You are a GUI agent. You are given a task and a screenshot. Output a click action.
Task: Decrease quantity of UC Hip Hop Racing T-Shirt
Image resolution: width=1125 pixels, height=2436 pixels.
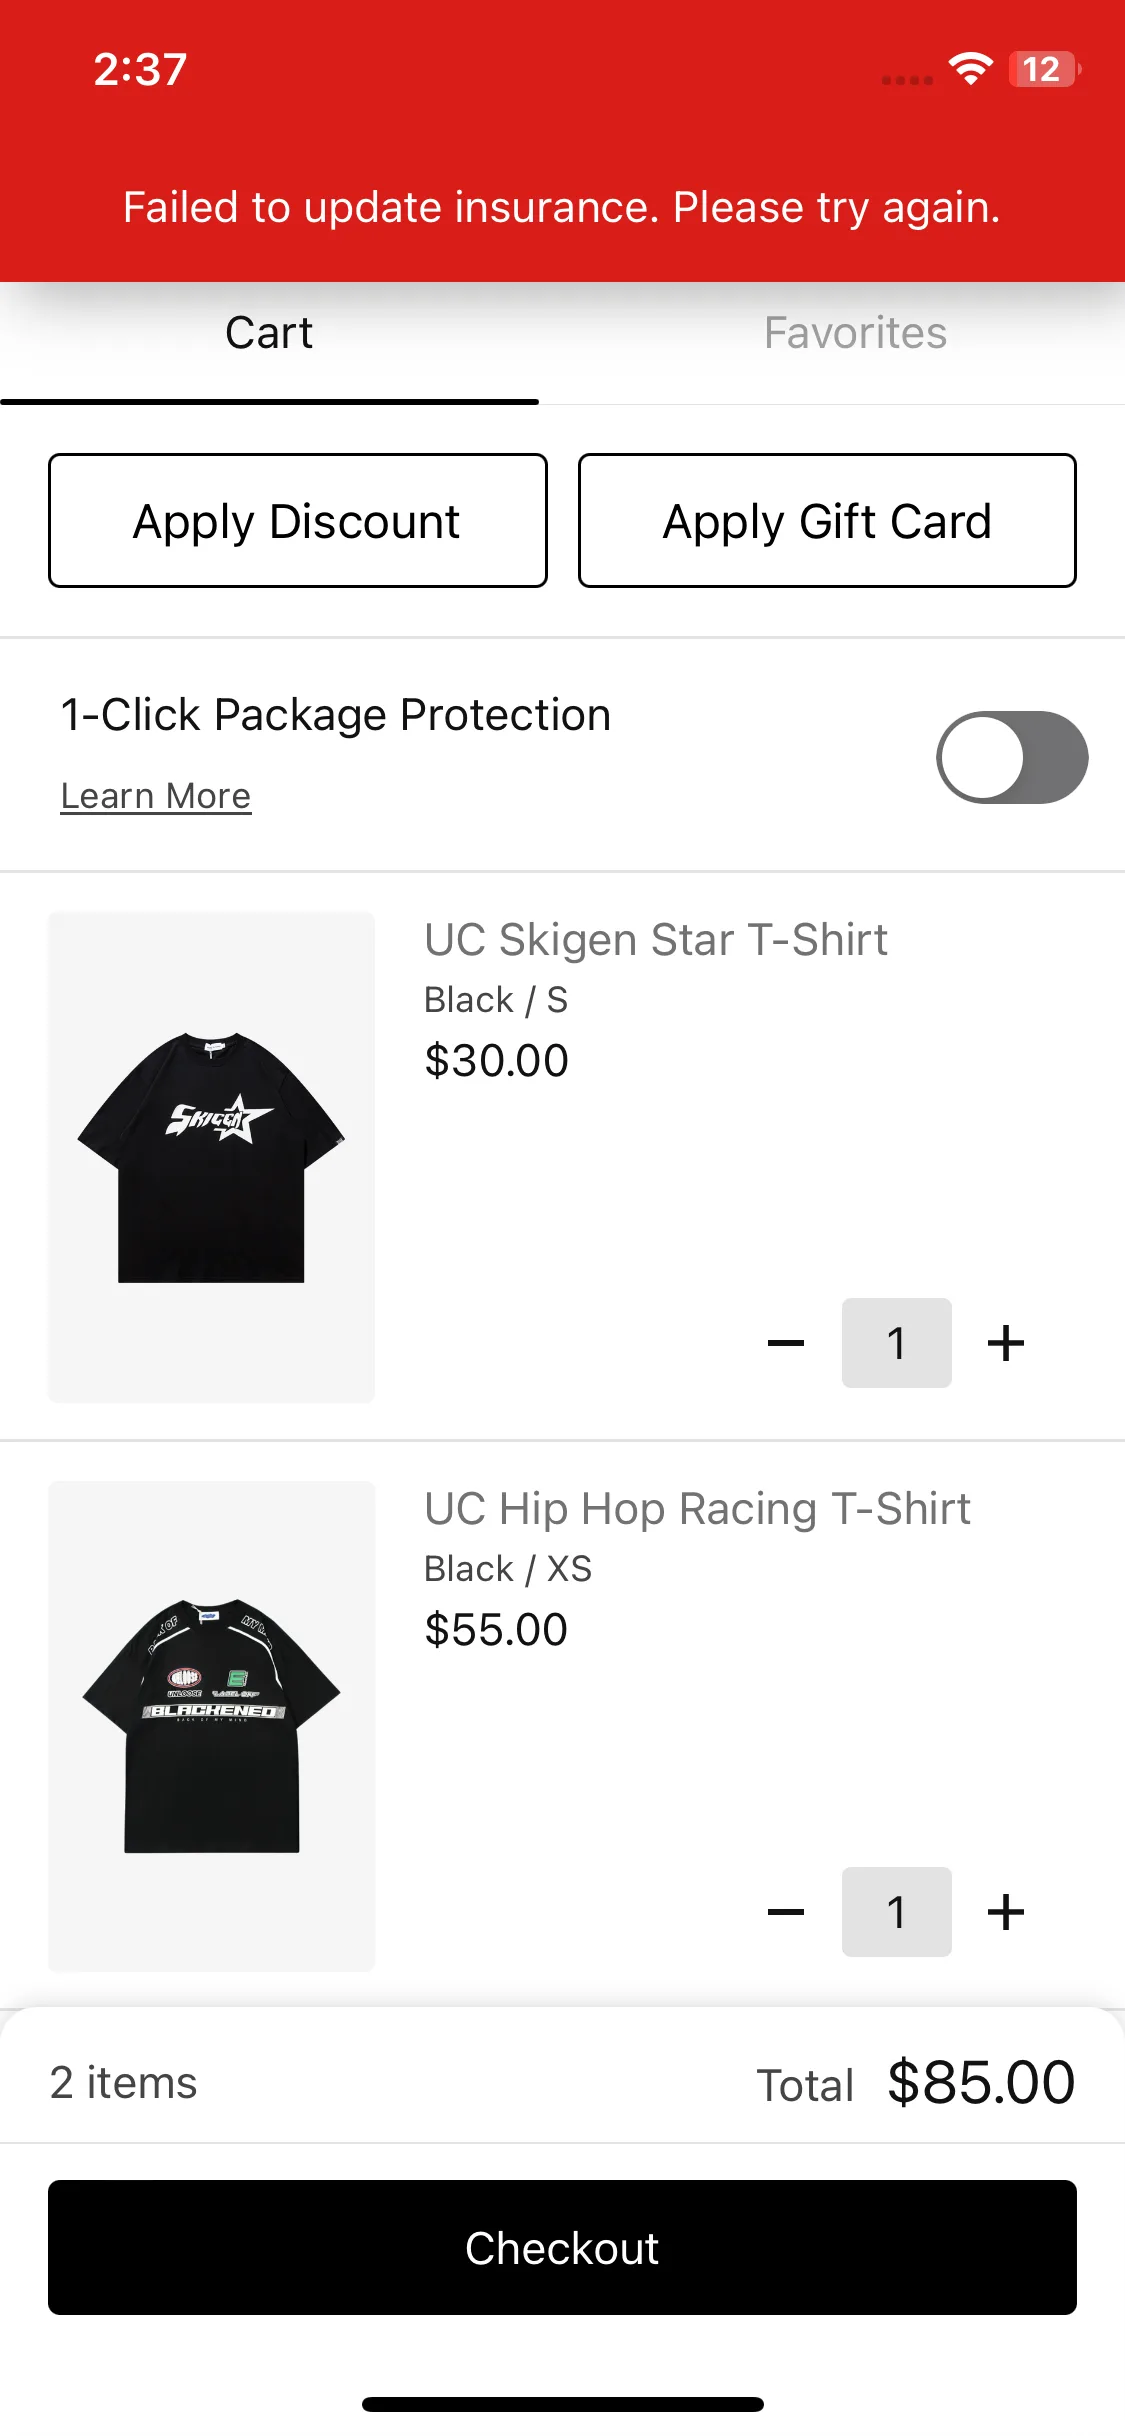point(786,1912)
